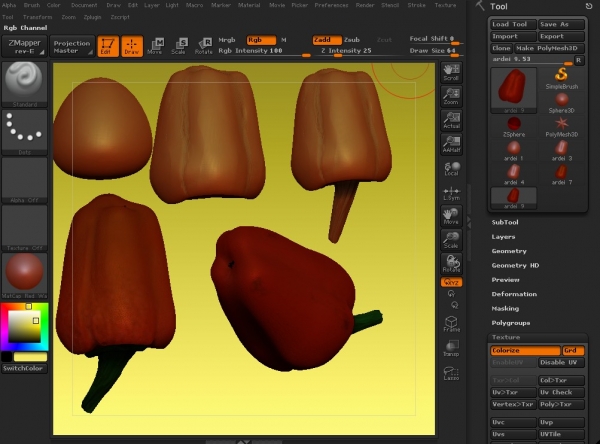
Task: Open the Dots stroke selector
Action: point(24,132)
